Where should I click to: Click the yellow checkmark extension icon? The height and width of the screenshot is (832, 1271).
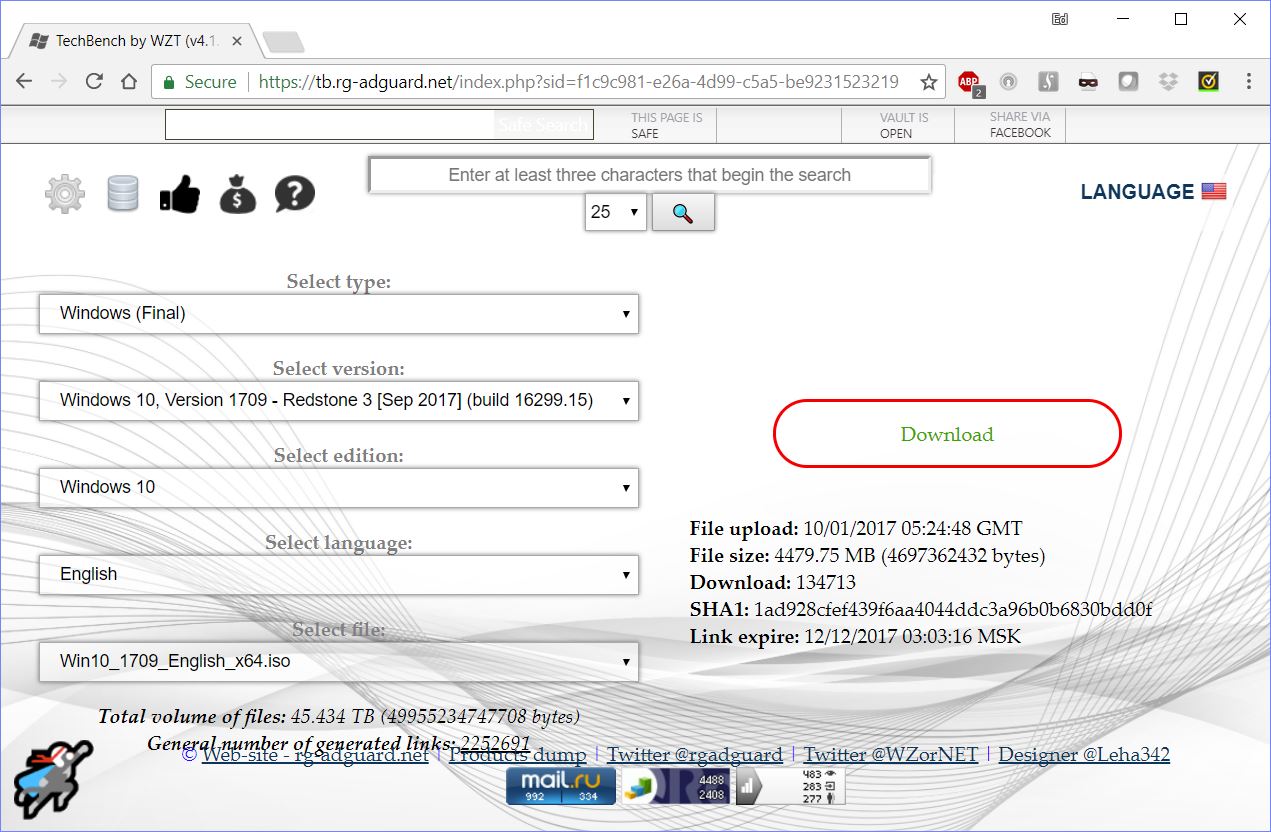click(1208, 82)
